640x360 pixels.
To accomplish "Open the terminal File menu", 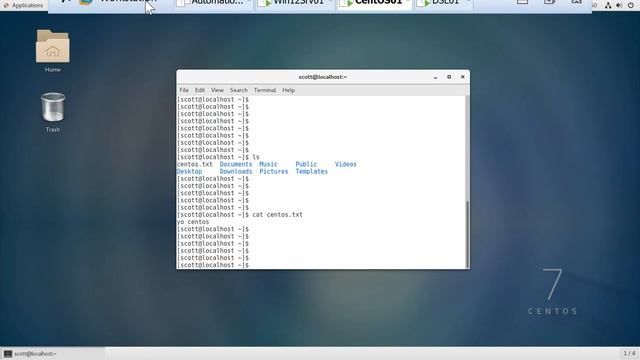I will point(184,90).
